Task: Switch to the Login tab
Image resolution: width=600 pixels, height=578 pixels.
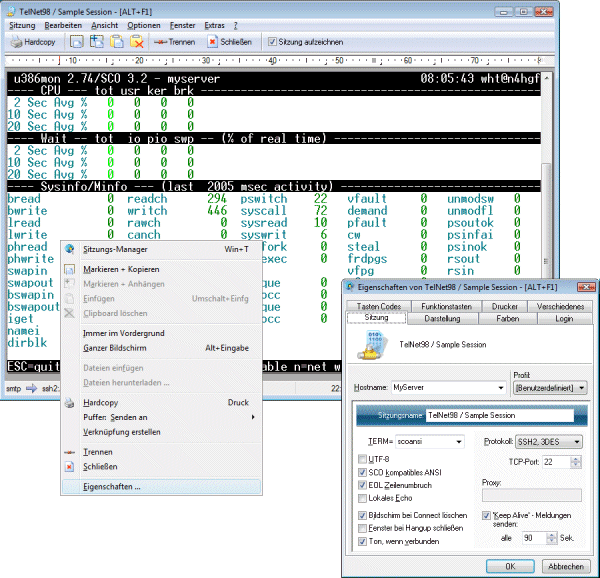Action: click(x=564, y=319)
